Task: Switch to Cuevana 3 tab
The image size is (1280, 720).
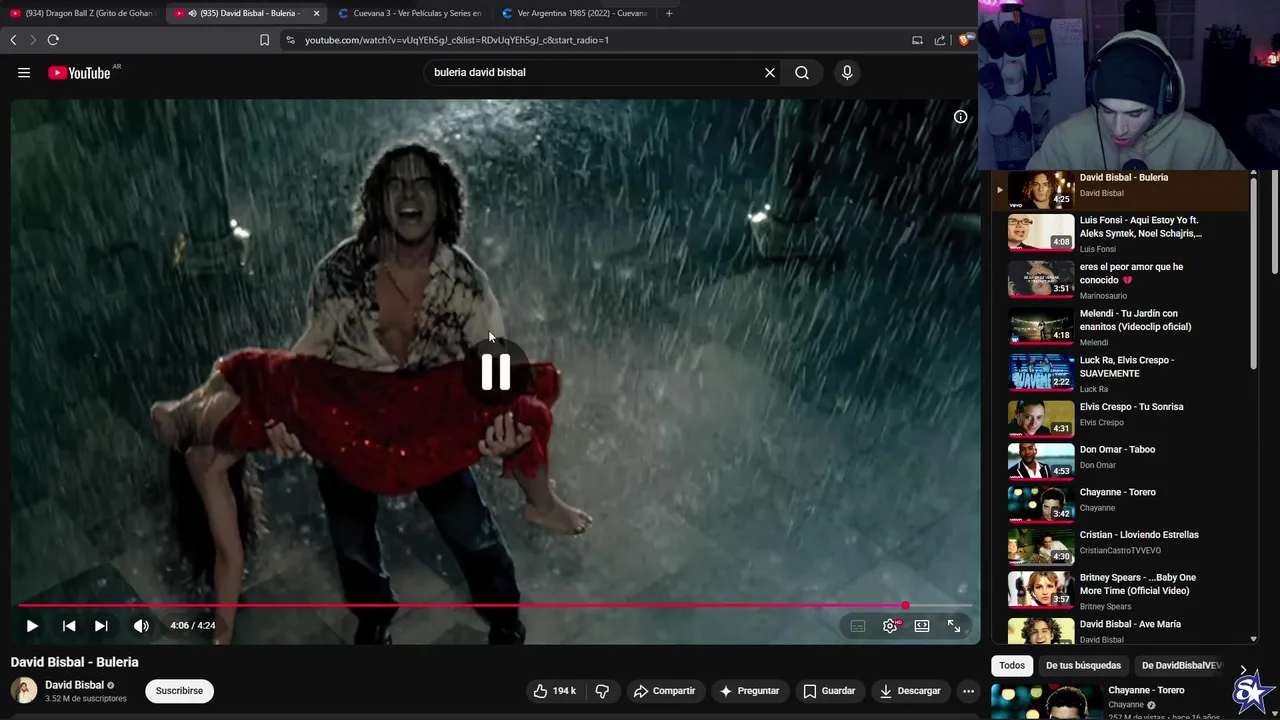Action: (x=410, y=13)
